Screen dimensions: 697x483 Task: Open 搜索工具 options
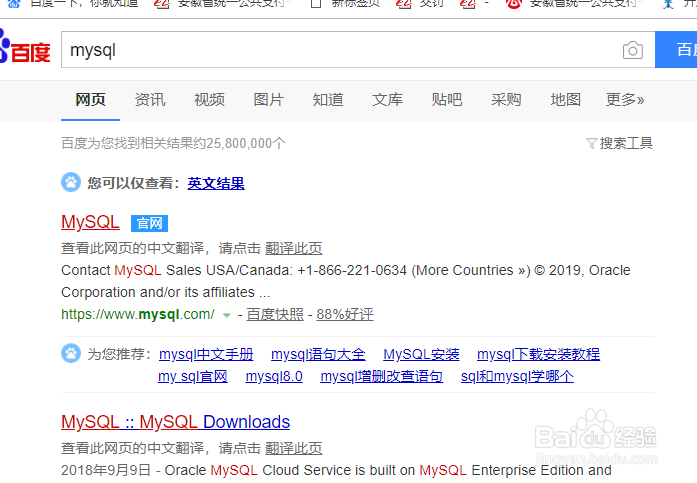[x=626, y=143]
